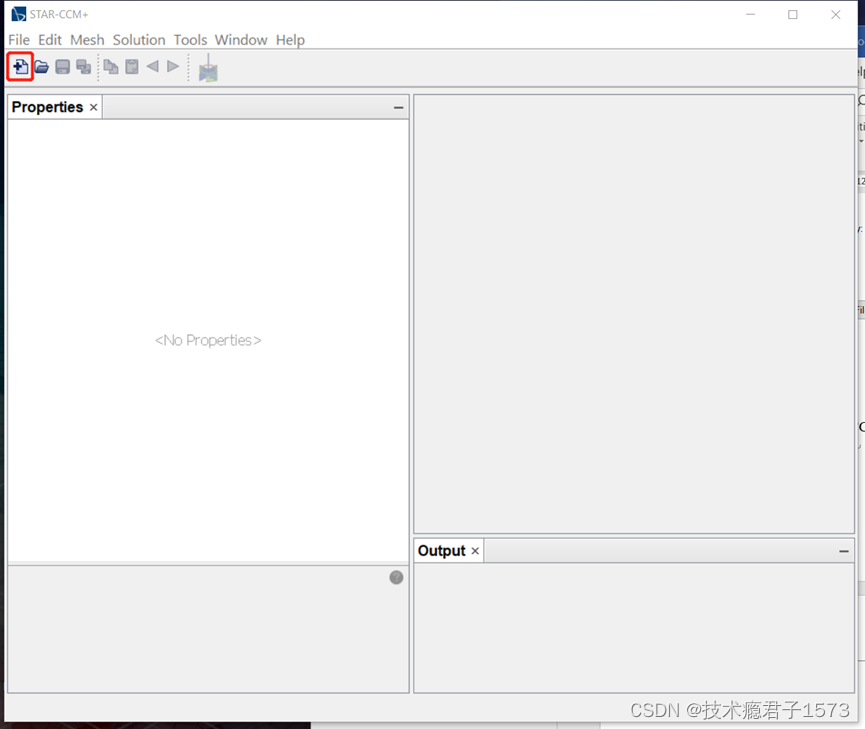The width and height of the screenshot is (865, 729).
Task: Click the New Simulation toolbar icon
Action: (x=20, y=67)
